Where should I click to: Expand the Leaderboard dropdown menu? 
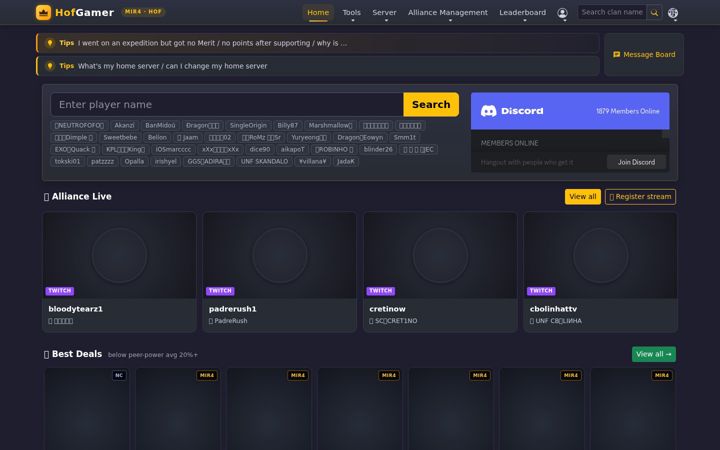click(x=523, y=13)
